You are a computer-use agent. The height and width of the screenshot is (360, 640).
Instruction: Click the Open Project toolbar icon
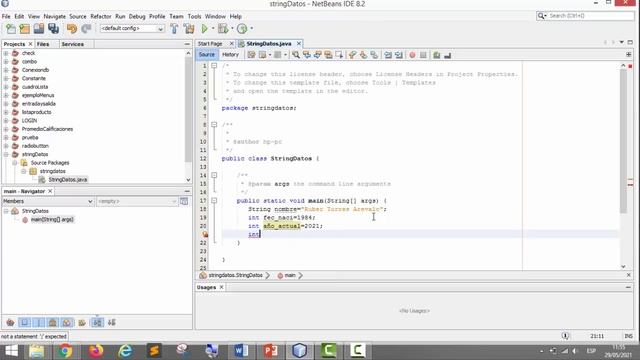39,29
